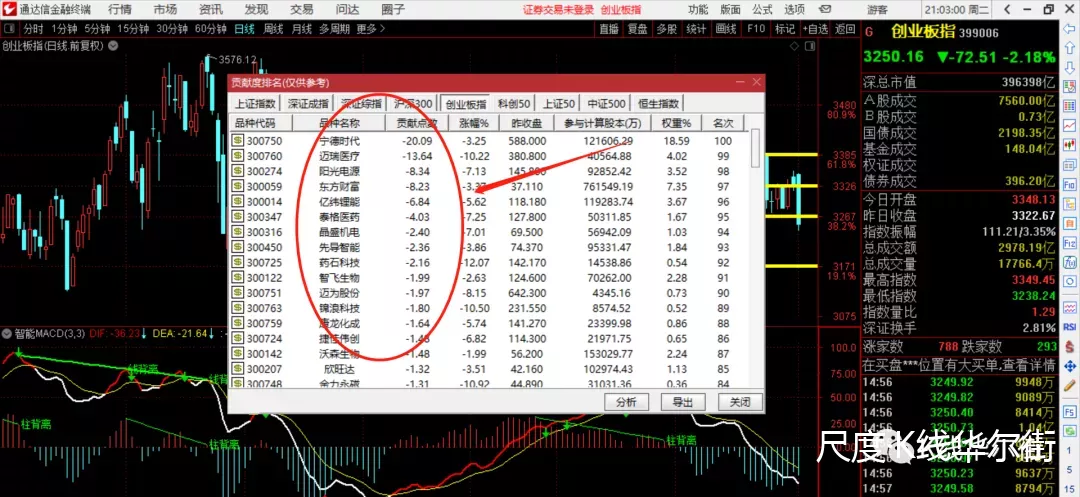Click the down arrow icon in right sidebar
The image size is (1080, 497).
(1070, 67)
